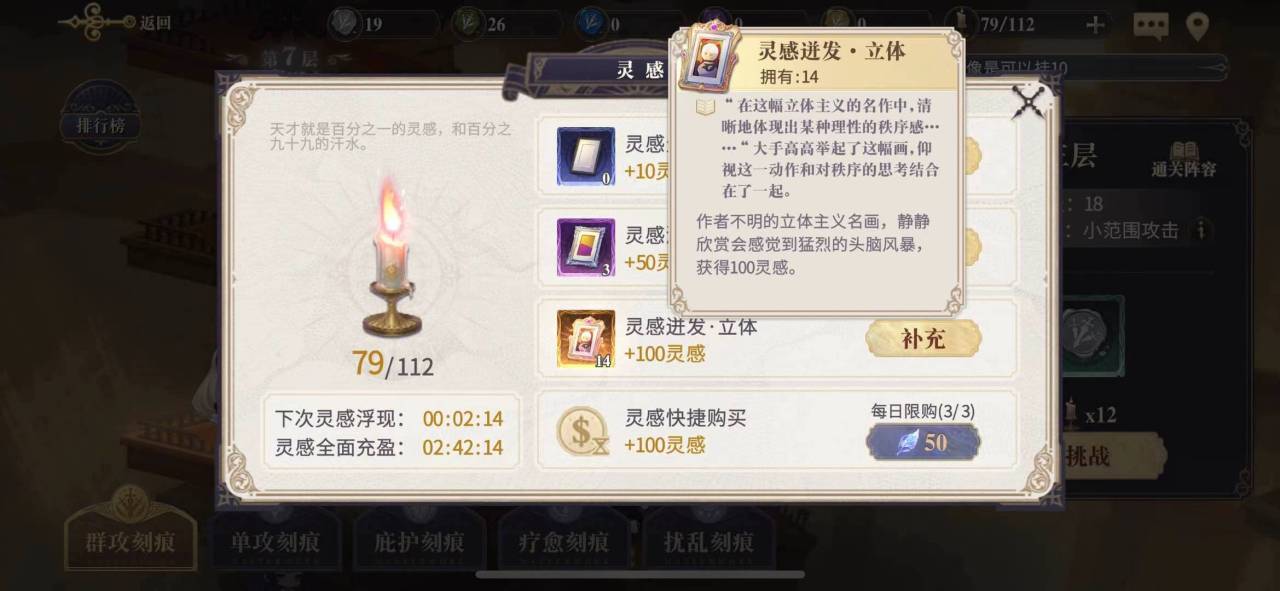Screen dimensions: 1280x591
Task: Tap the 灵感迸发·立体 item icon with 14
Action: point(586,340)
